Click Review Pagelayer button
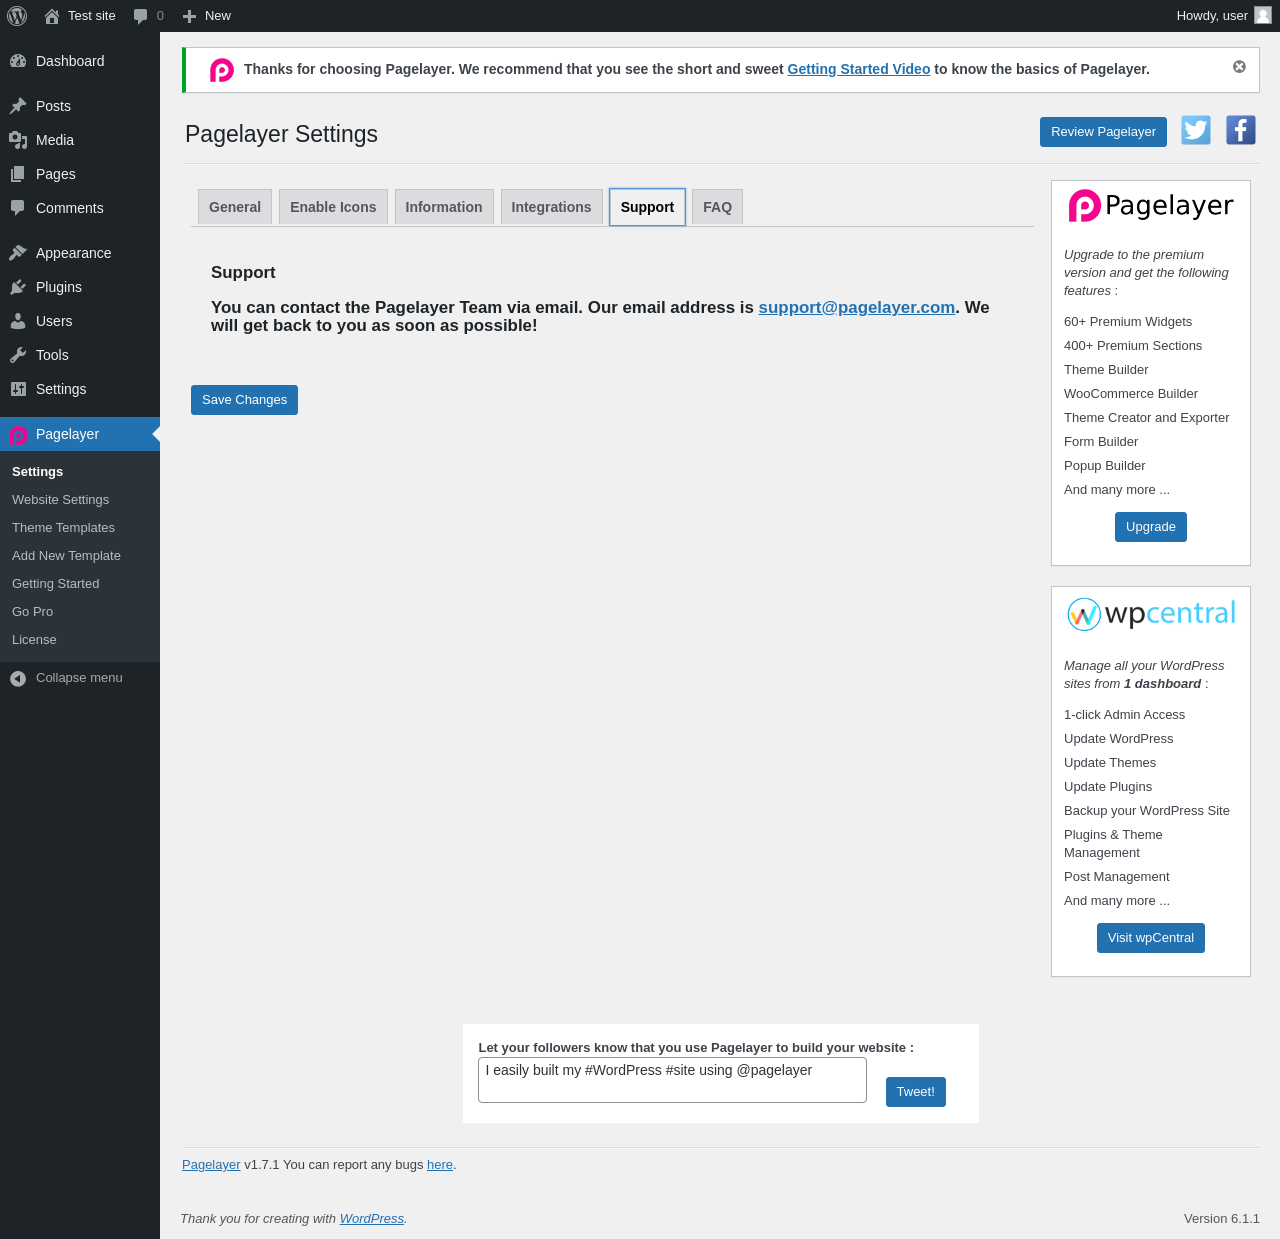Screen dimensions: 1280x1239 [x=1103, y=132]
